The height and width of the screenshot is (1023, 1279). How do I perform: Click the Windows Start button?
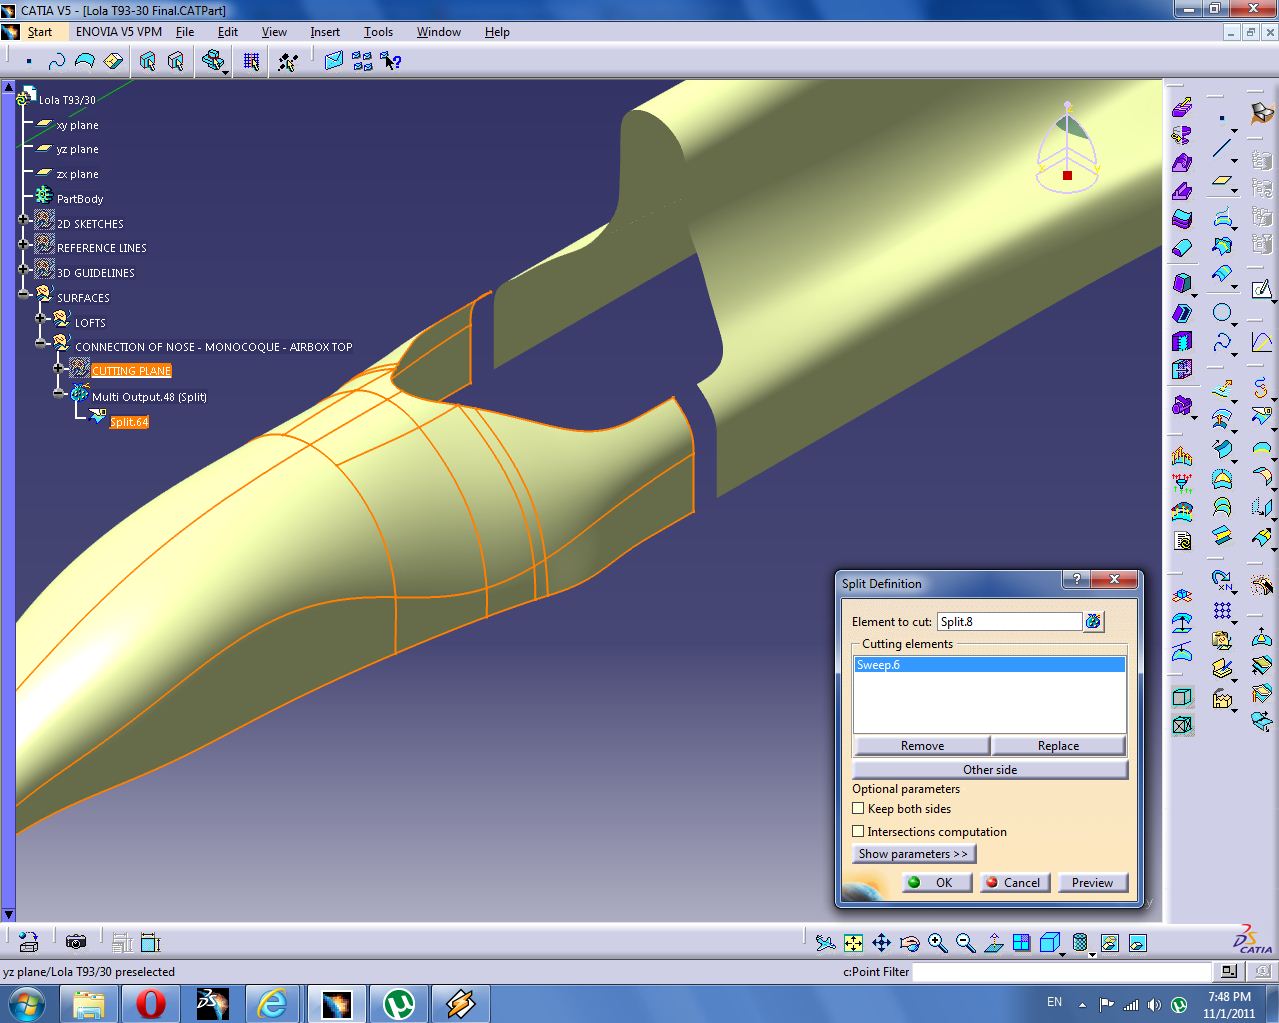point(26,1003)
